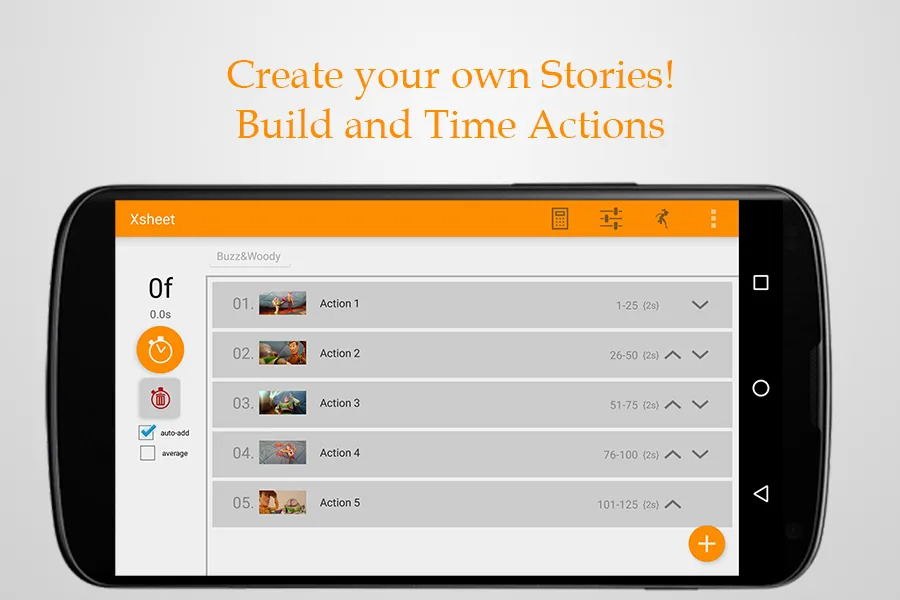Image resolution: width=900 pixels, height=600 pixels.
Task: Tap Android back triangle button
Action: coord(761,494)
